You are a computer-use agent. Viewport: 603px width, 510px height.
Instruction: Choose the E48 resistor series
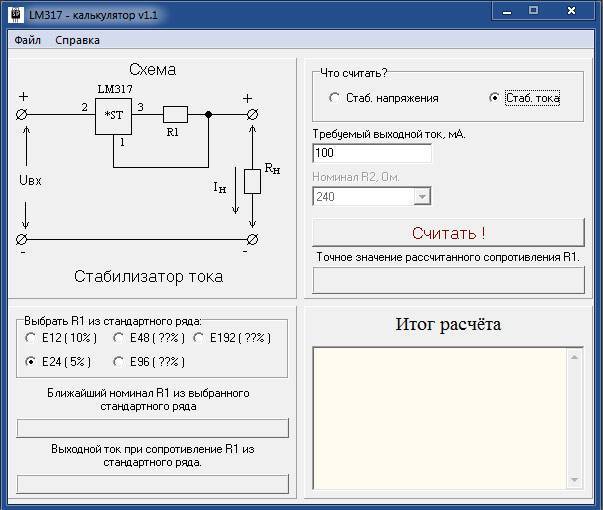tap(119, 338)
